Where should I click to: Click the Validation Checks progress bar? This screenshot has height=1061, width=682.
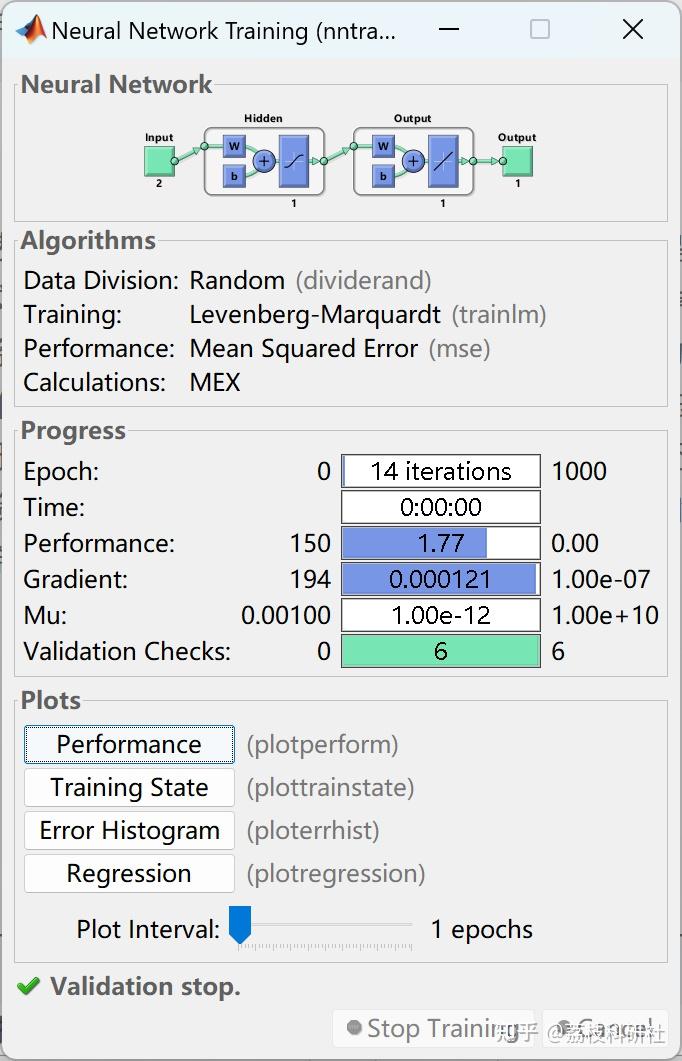440,651
